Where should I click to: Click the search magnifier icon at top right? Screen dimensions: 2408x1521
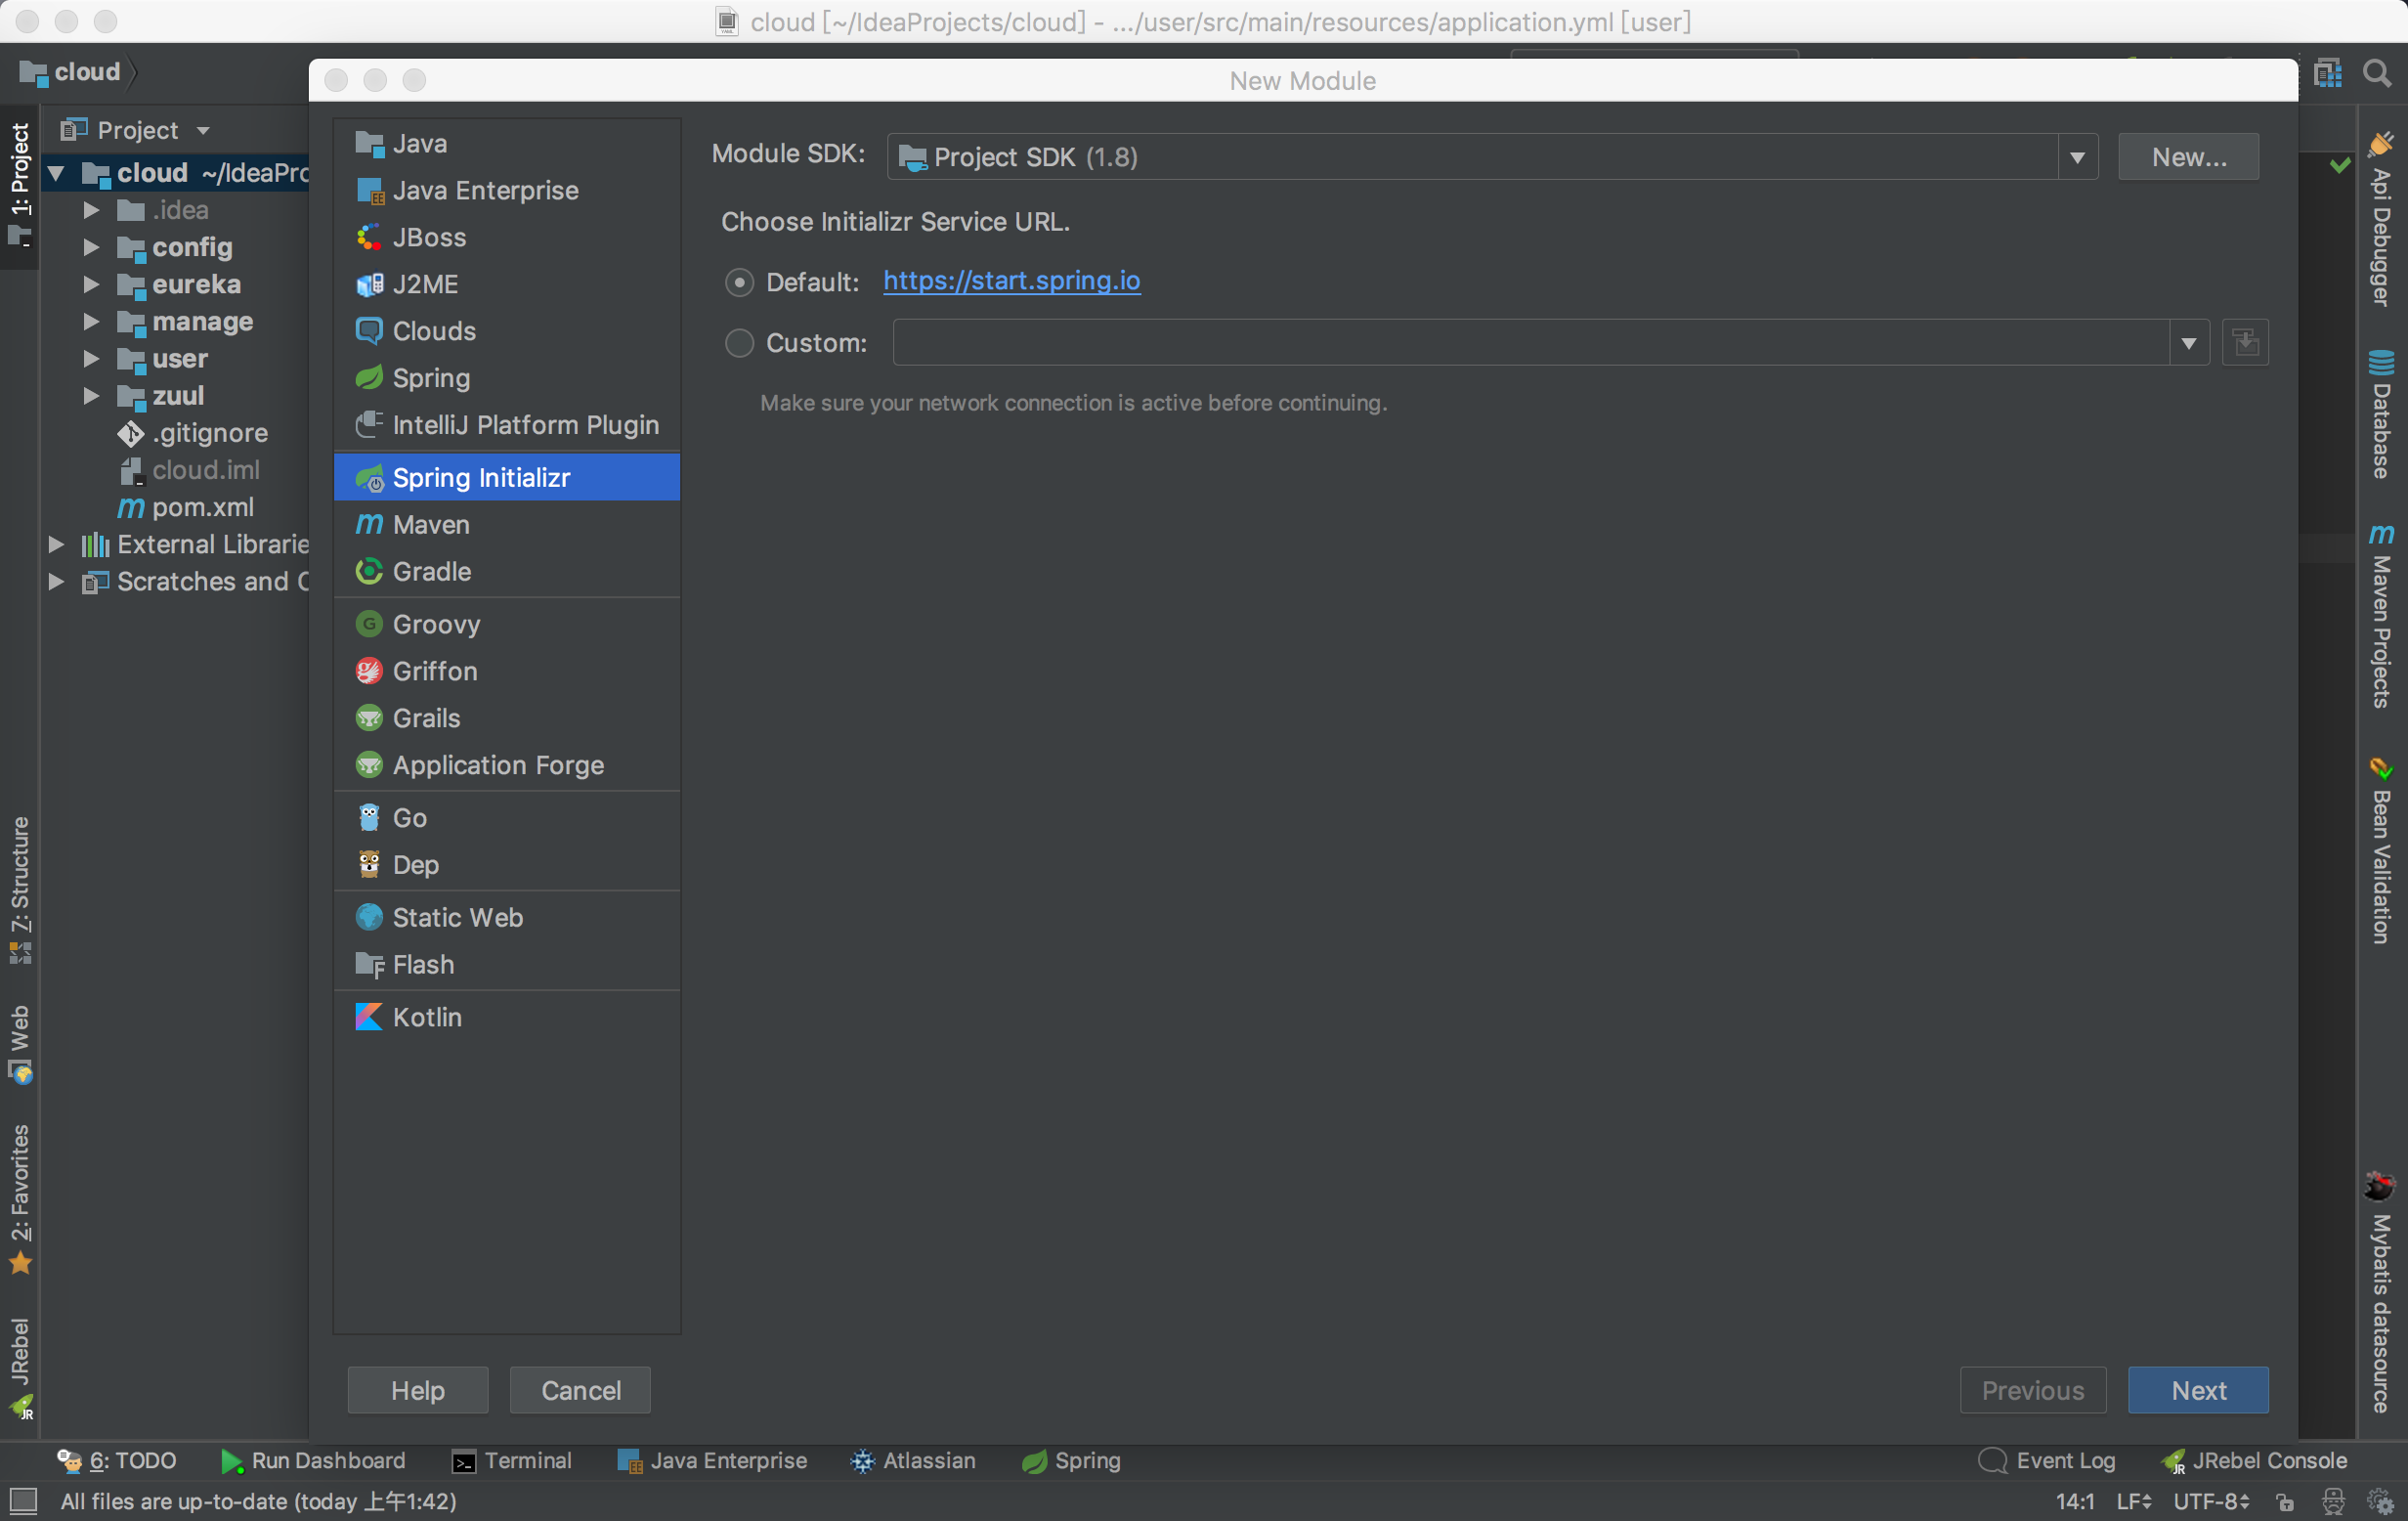tap(2376, 73)
